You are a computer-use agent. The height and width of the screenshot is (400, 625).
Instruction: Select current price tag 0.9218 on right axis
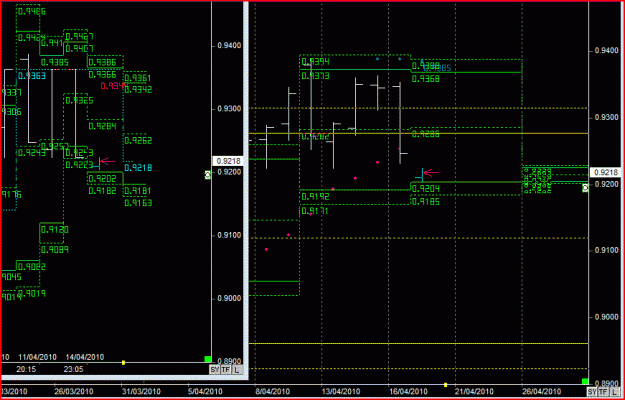pyautogui.click(x=606, y=173)
